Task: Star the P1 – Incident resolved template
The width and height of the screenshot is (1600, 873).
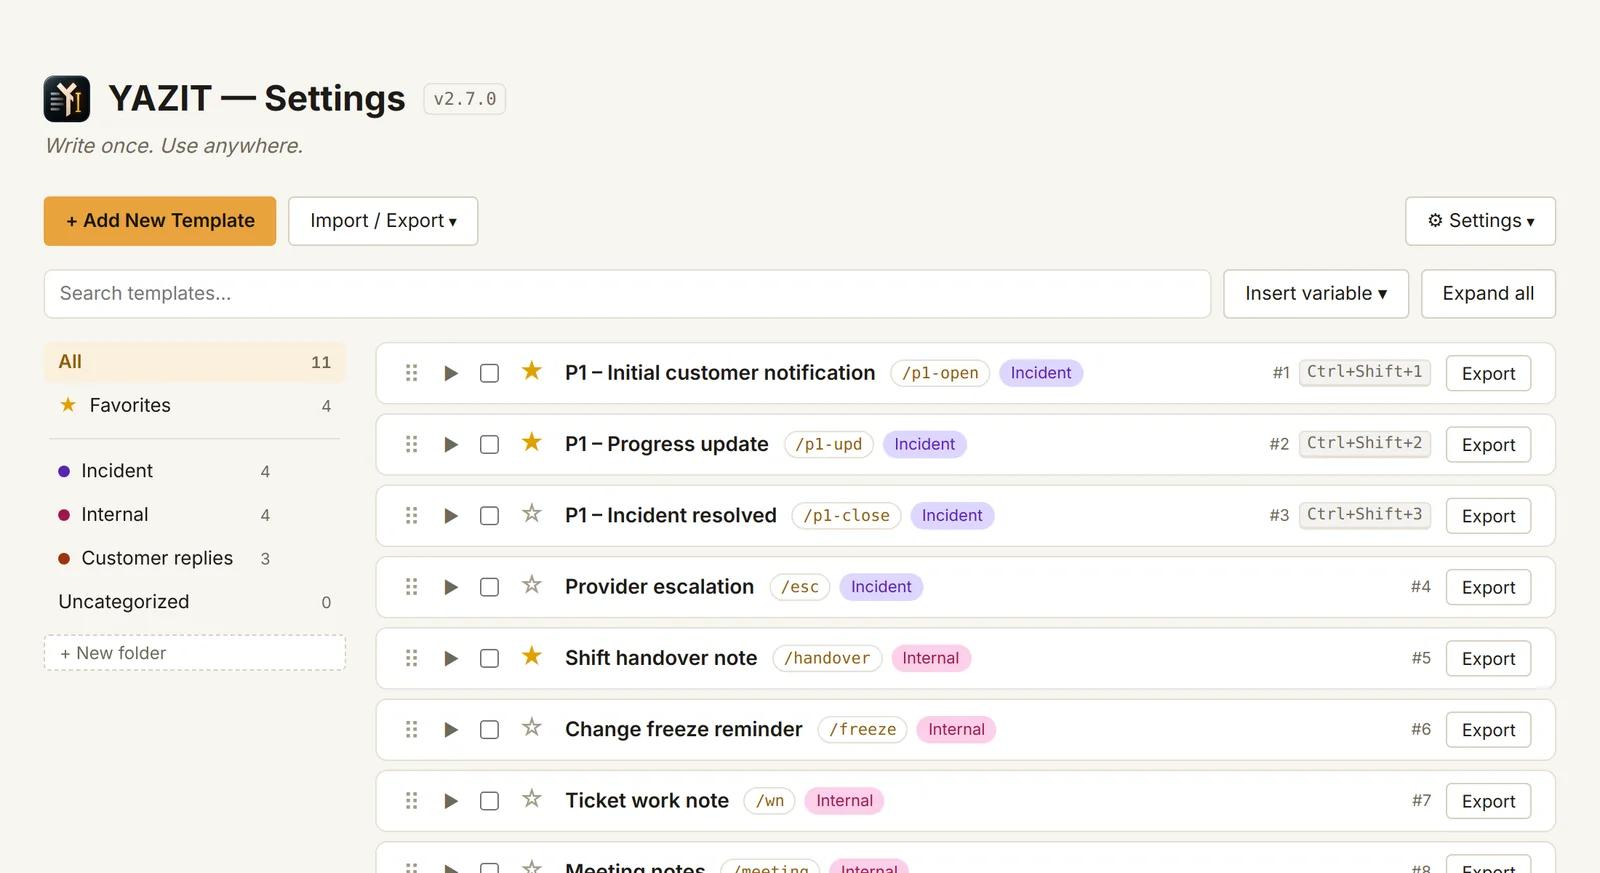Action: click(532, 514)
